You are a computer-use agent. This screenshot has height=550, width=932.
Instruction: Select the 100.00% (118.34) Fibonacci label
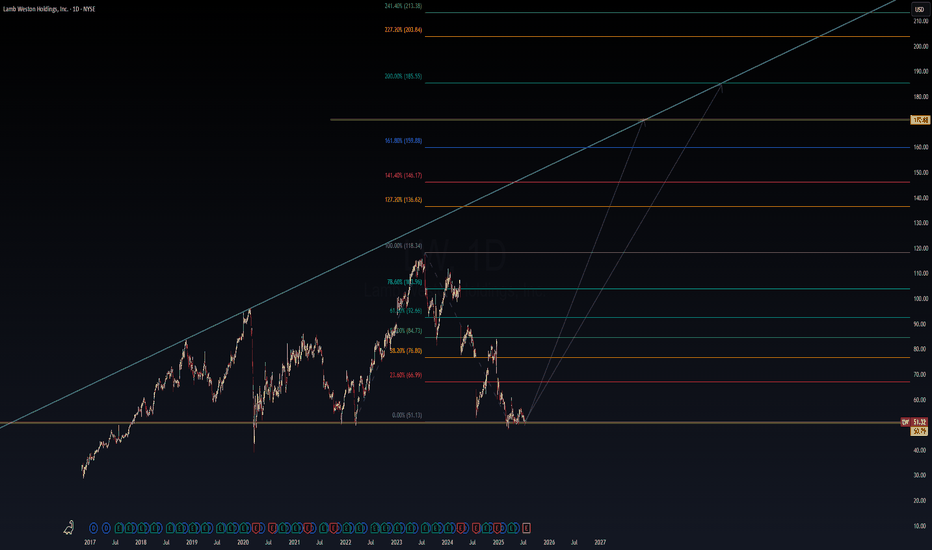tap(403, 246)
